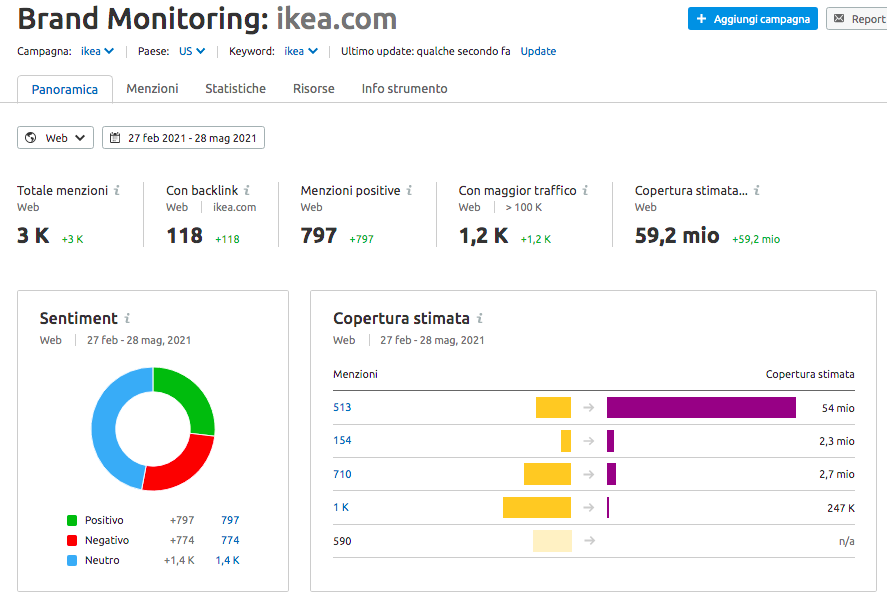Click the info icon next to Con maggior traffico
Viewport: 887px width, 594px height.
click(585, 191)
